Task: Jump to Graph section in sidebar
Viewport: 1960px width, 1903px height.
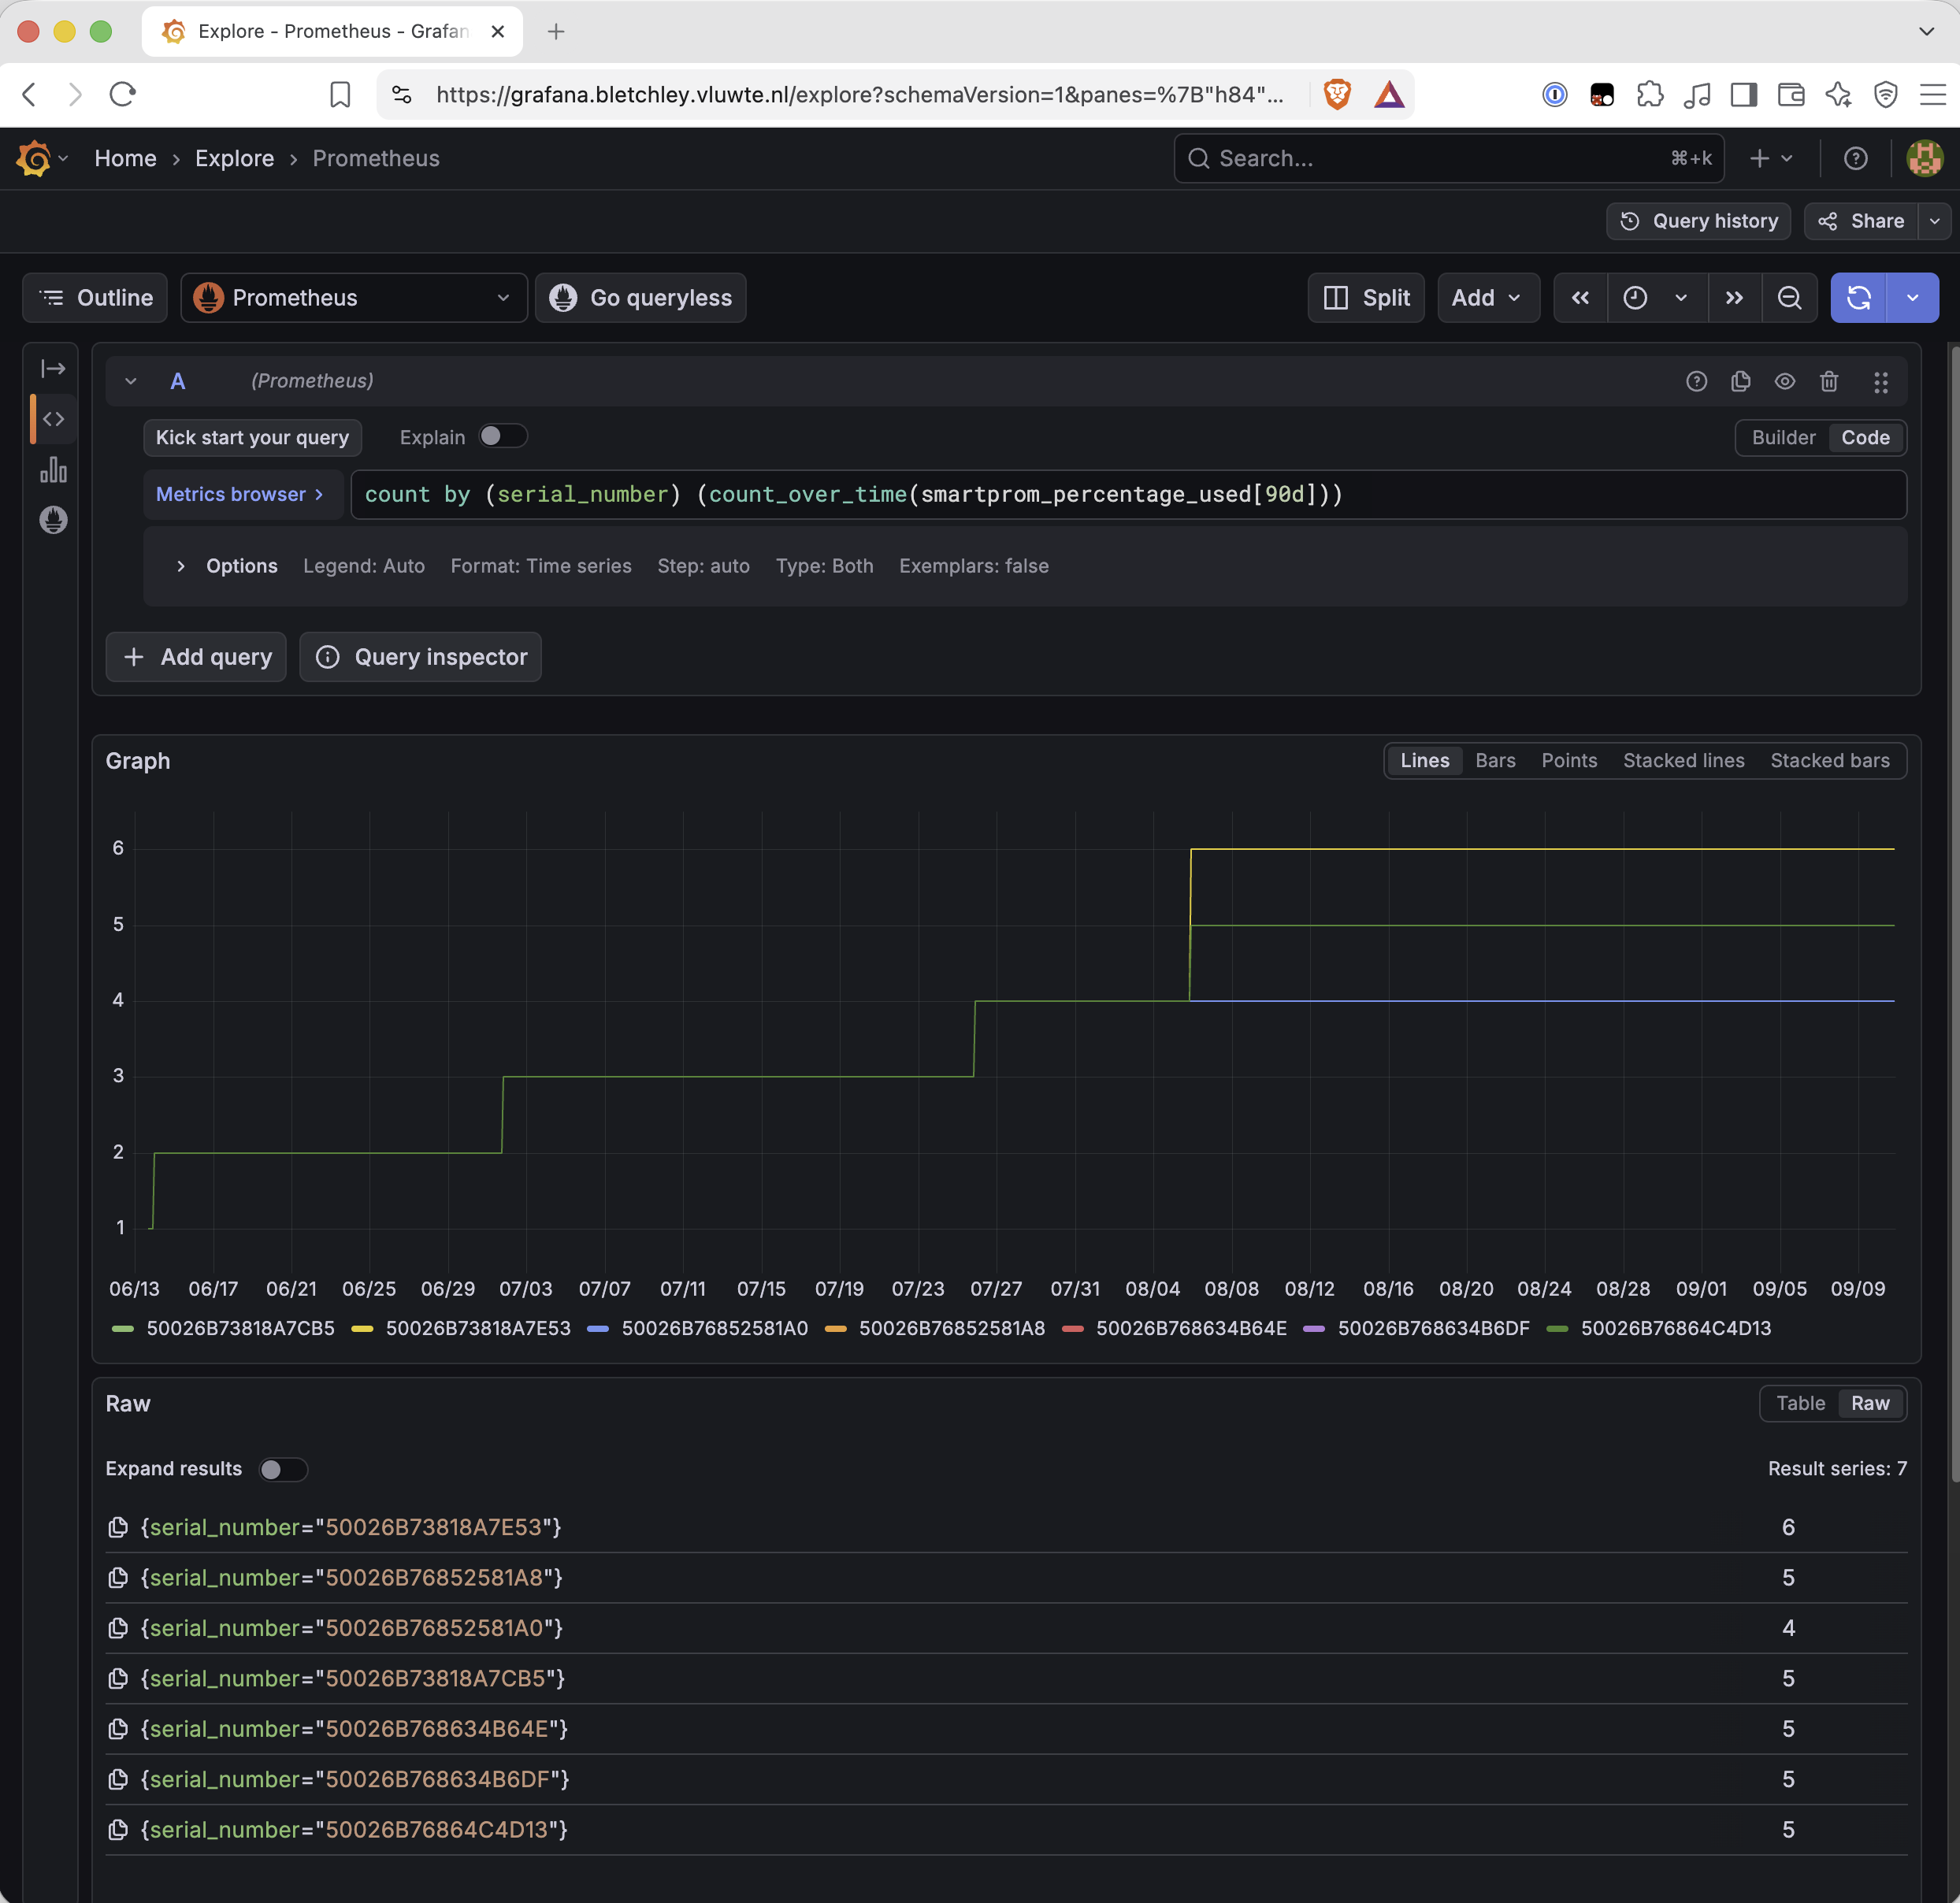Action: (x=53, y=469)
